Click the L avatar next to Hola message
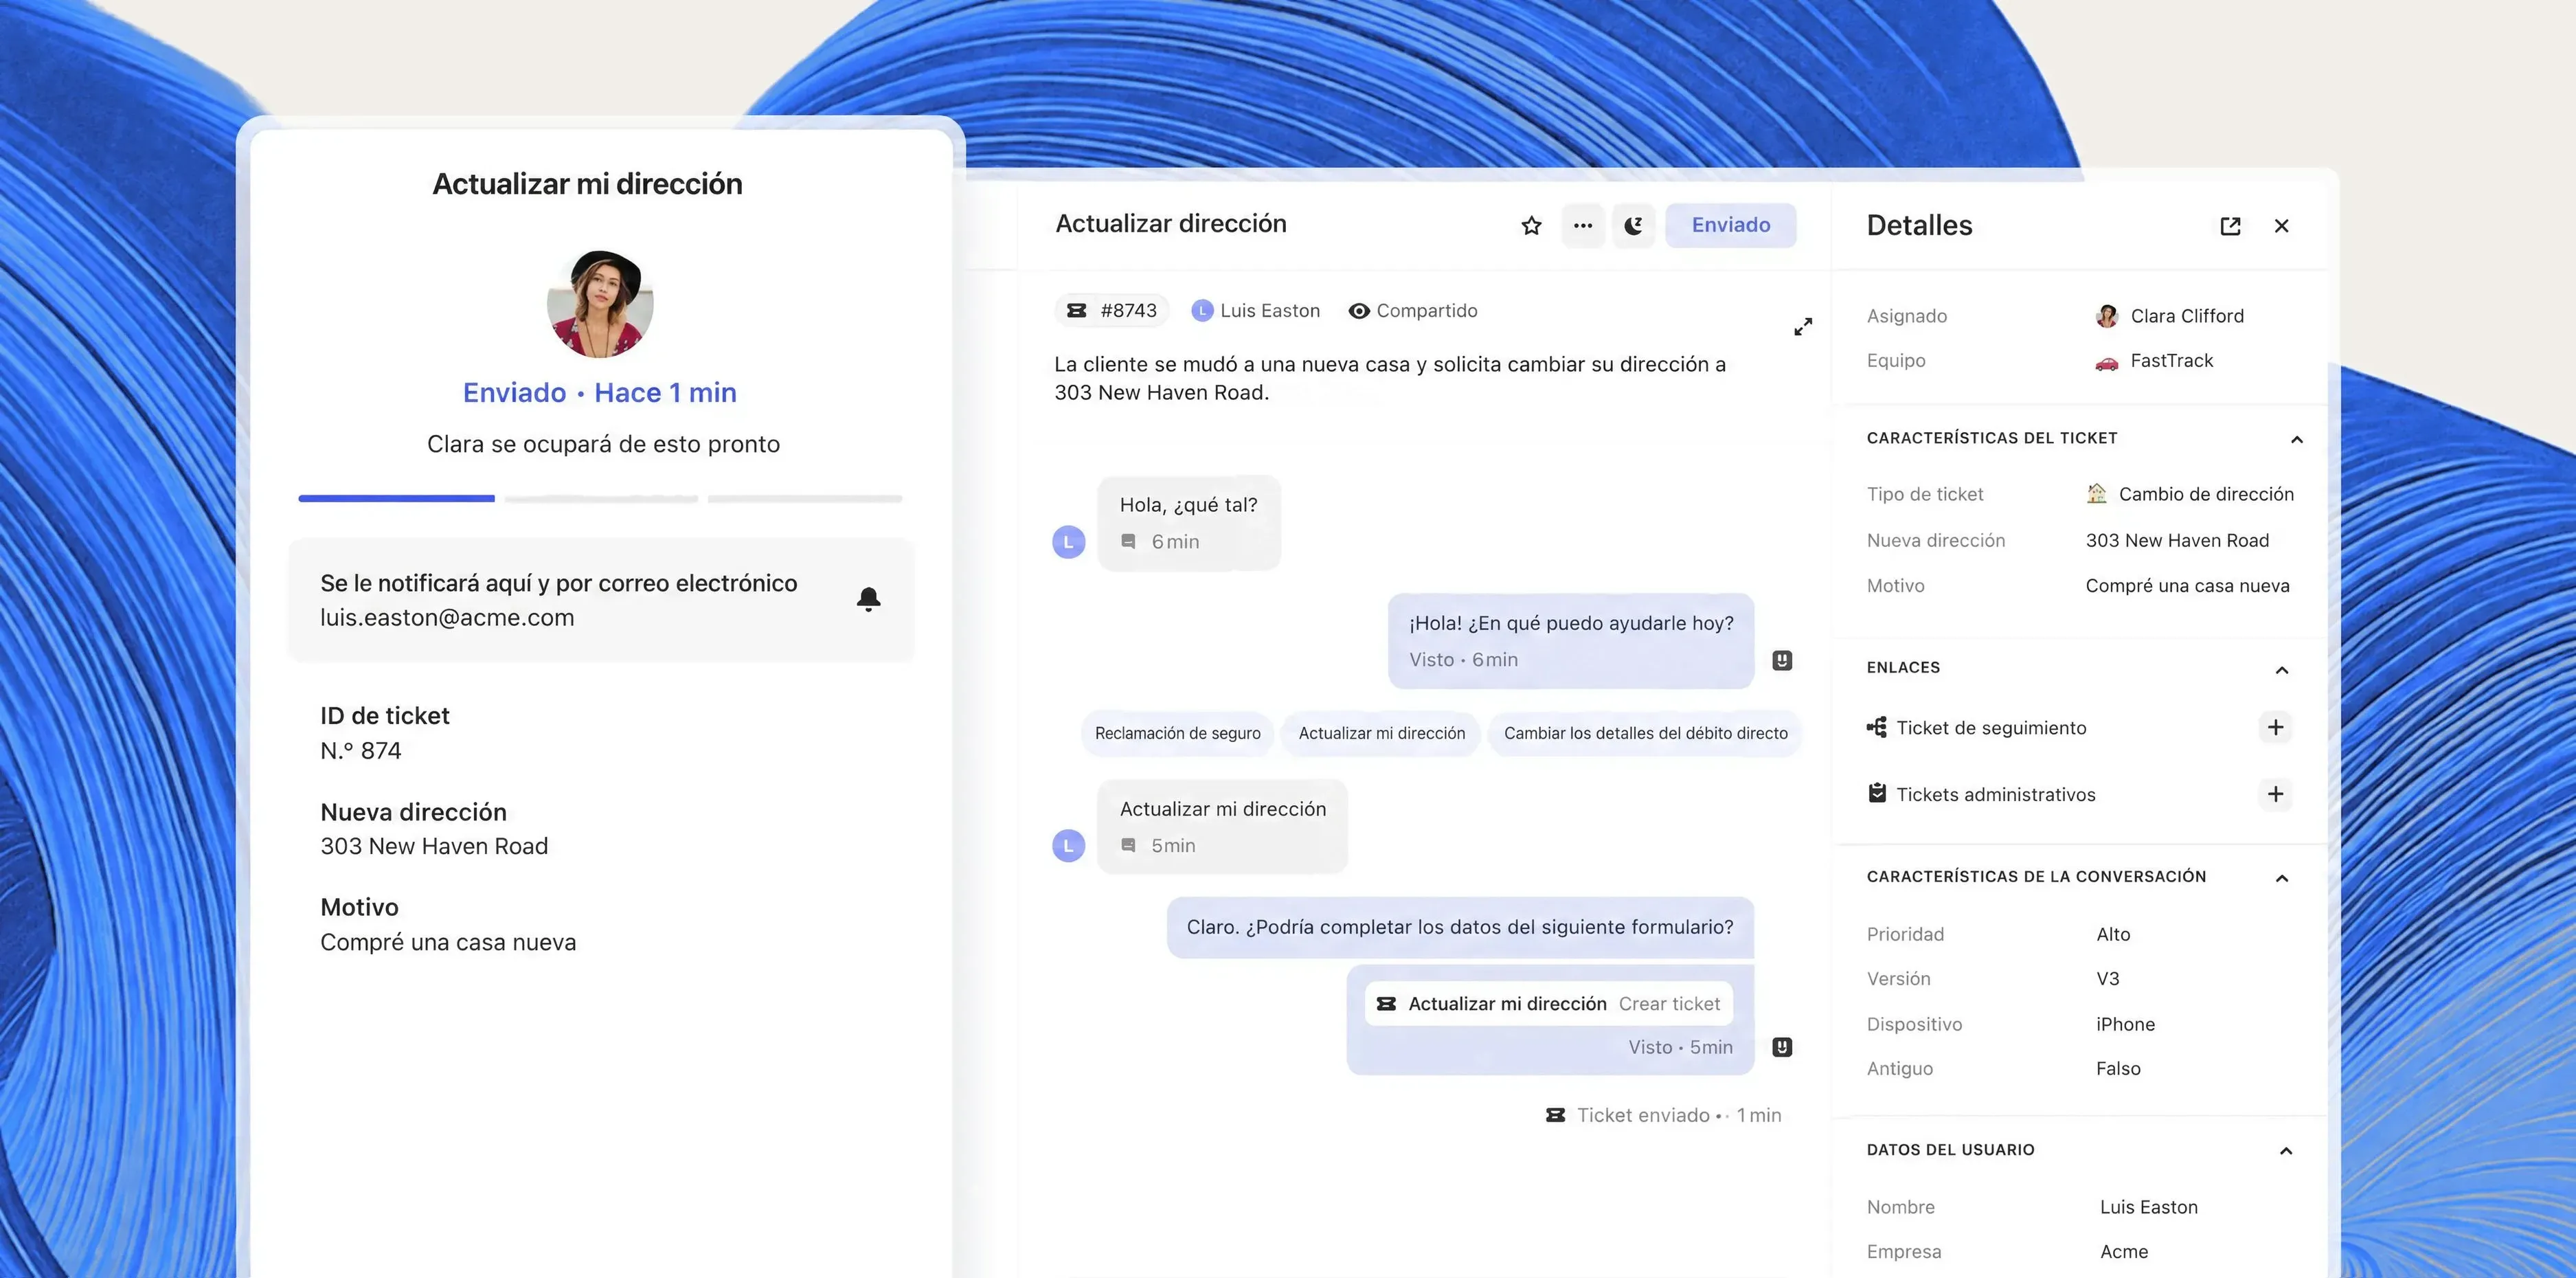The height and width of the screenshot is (1278, 2576). click(1068, 542)
